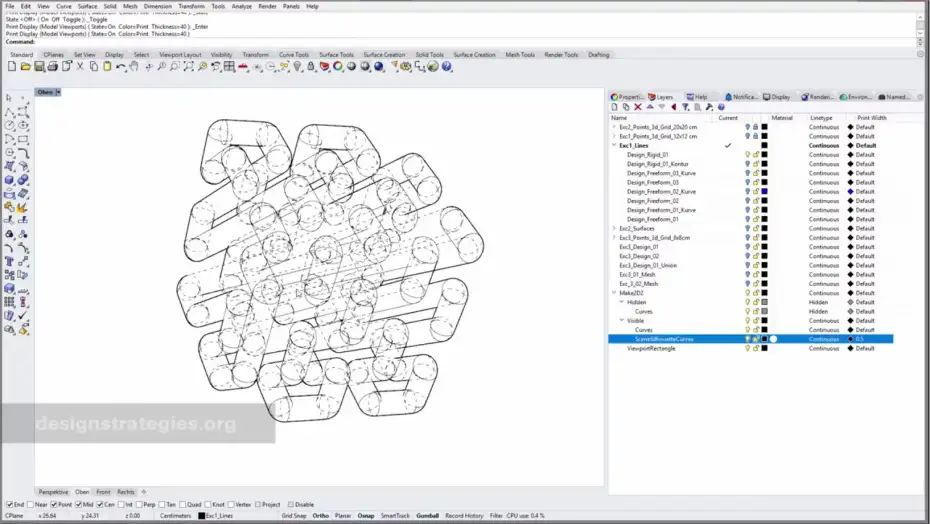930x524 pixels.
Task: Click color swatch of Exc1_Lines layer
Action: coord(765,145)
